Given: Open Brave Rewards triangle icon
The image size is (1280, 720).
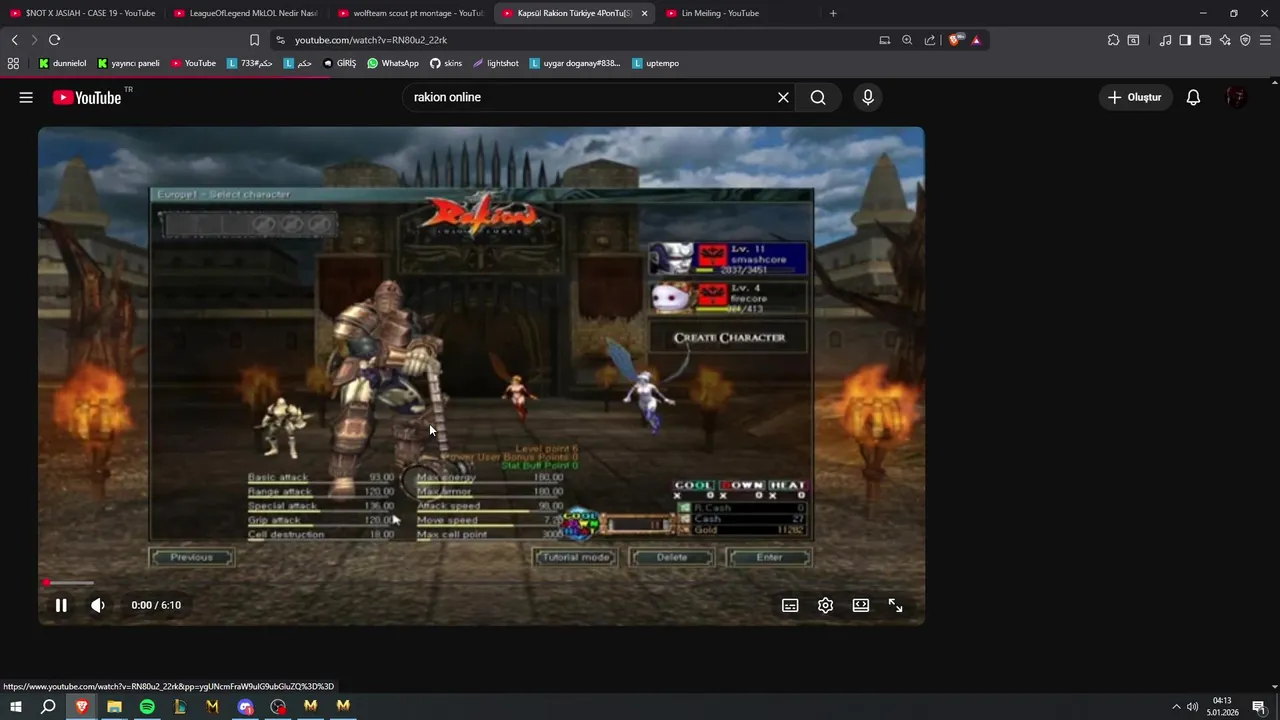Looking at the screenshot, I should (x=976, y=40).
